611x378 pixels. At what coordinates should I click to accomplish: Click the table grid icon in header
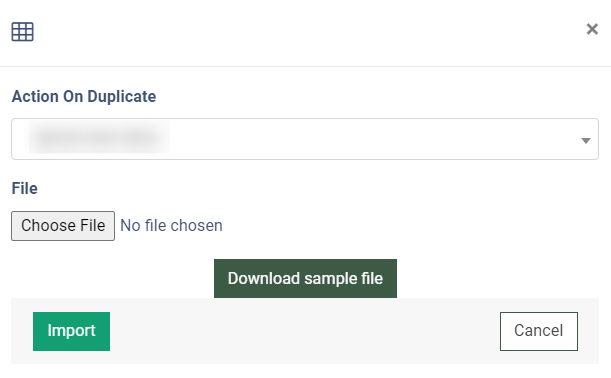pos(22,32)
